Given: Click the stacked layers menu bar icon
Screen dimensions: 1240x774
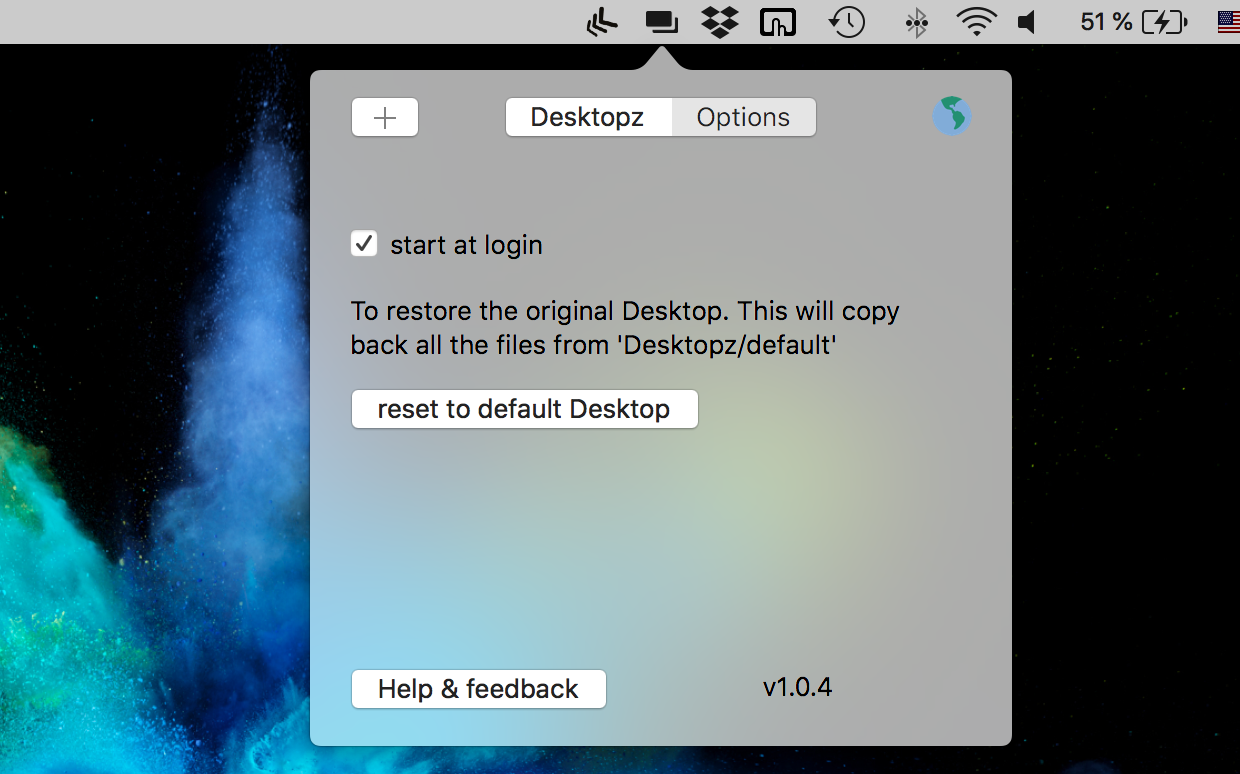Looking at the screenshot, I should click(x=602, y=21).
